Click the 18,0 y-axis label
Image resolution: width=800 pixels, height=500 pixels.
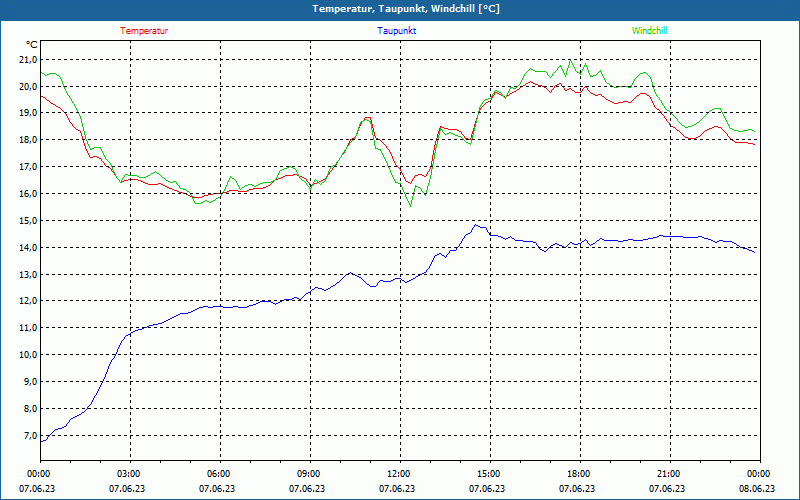pyautogui.click(x=28, y=140)
